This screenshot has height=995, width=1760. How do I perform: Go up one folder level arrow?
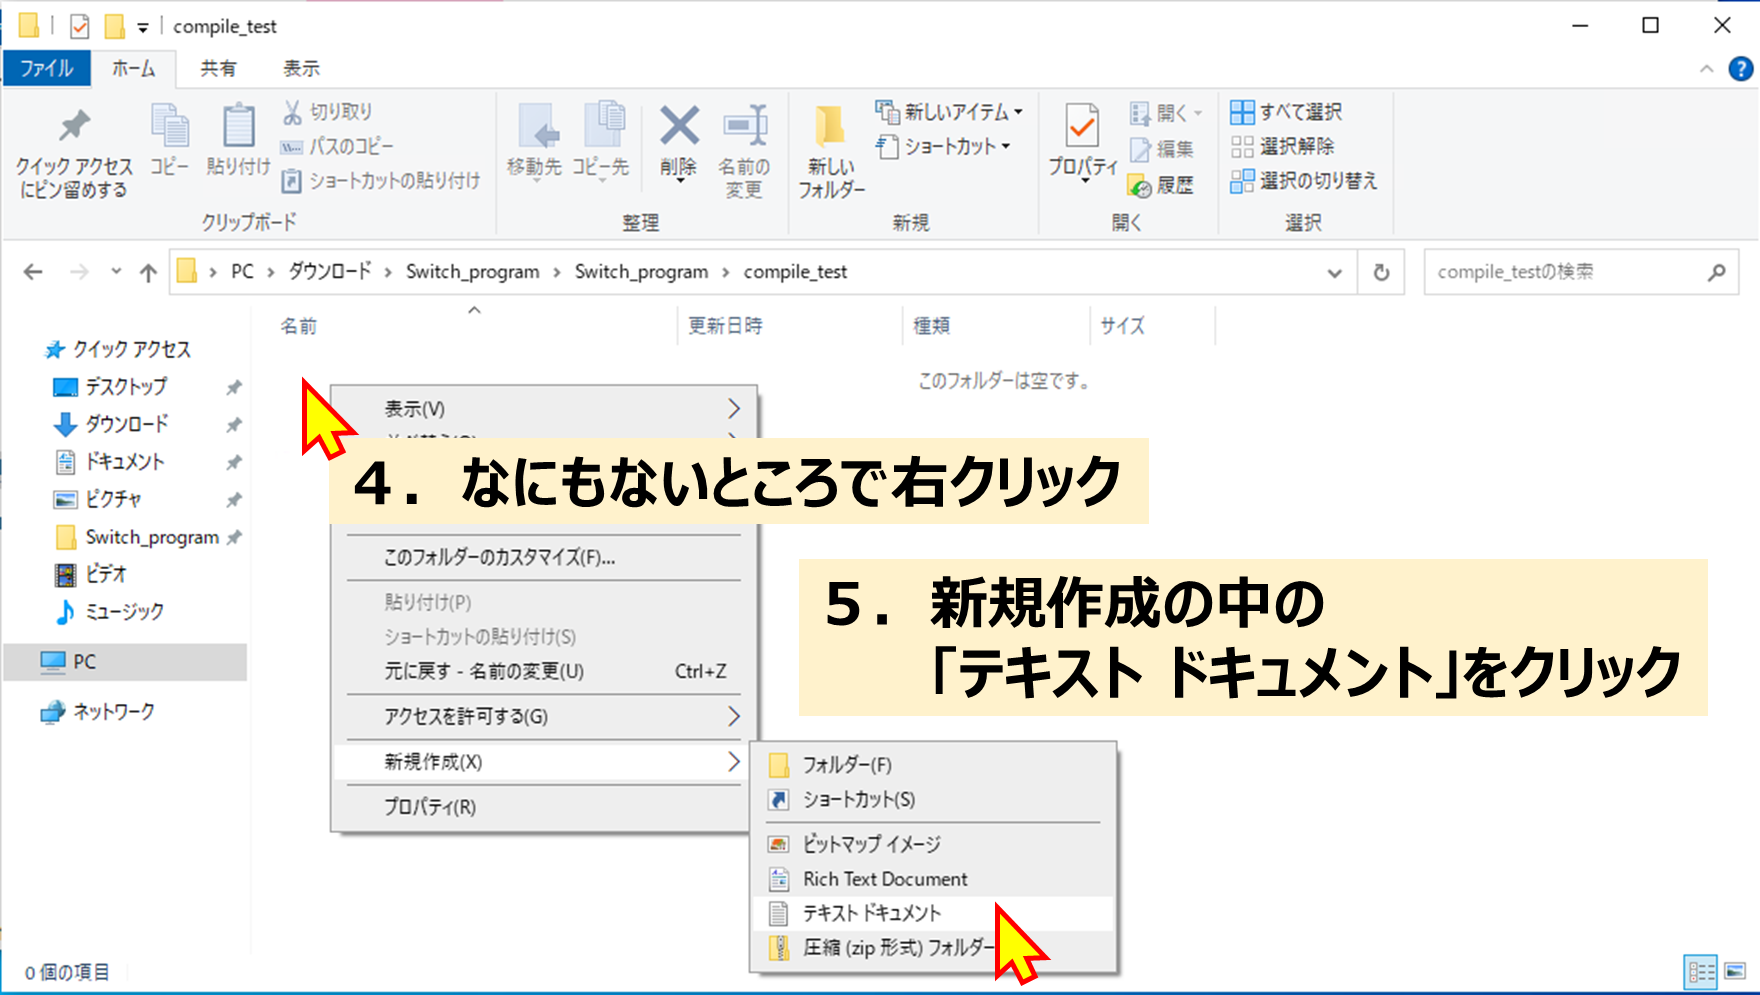(x=148, y=272)
